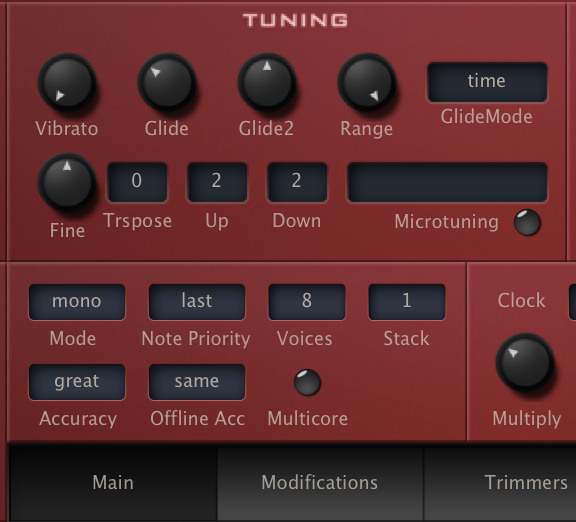The width and height of the screenshot is (576, 522).
Task: Open the Accuracy selector showing great
Action: point(77,382)
